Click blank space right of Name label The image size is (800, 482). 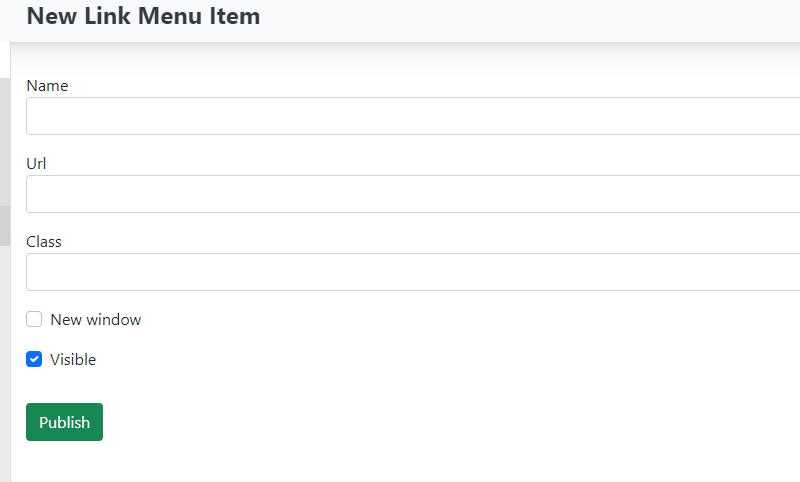(400, 86)
